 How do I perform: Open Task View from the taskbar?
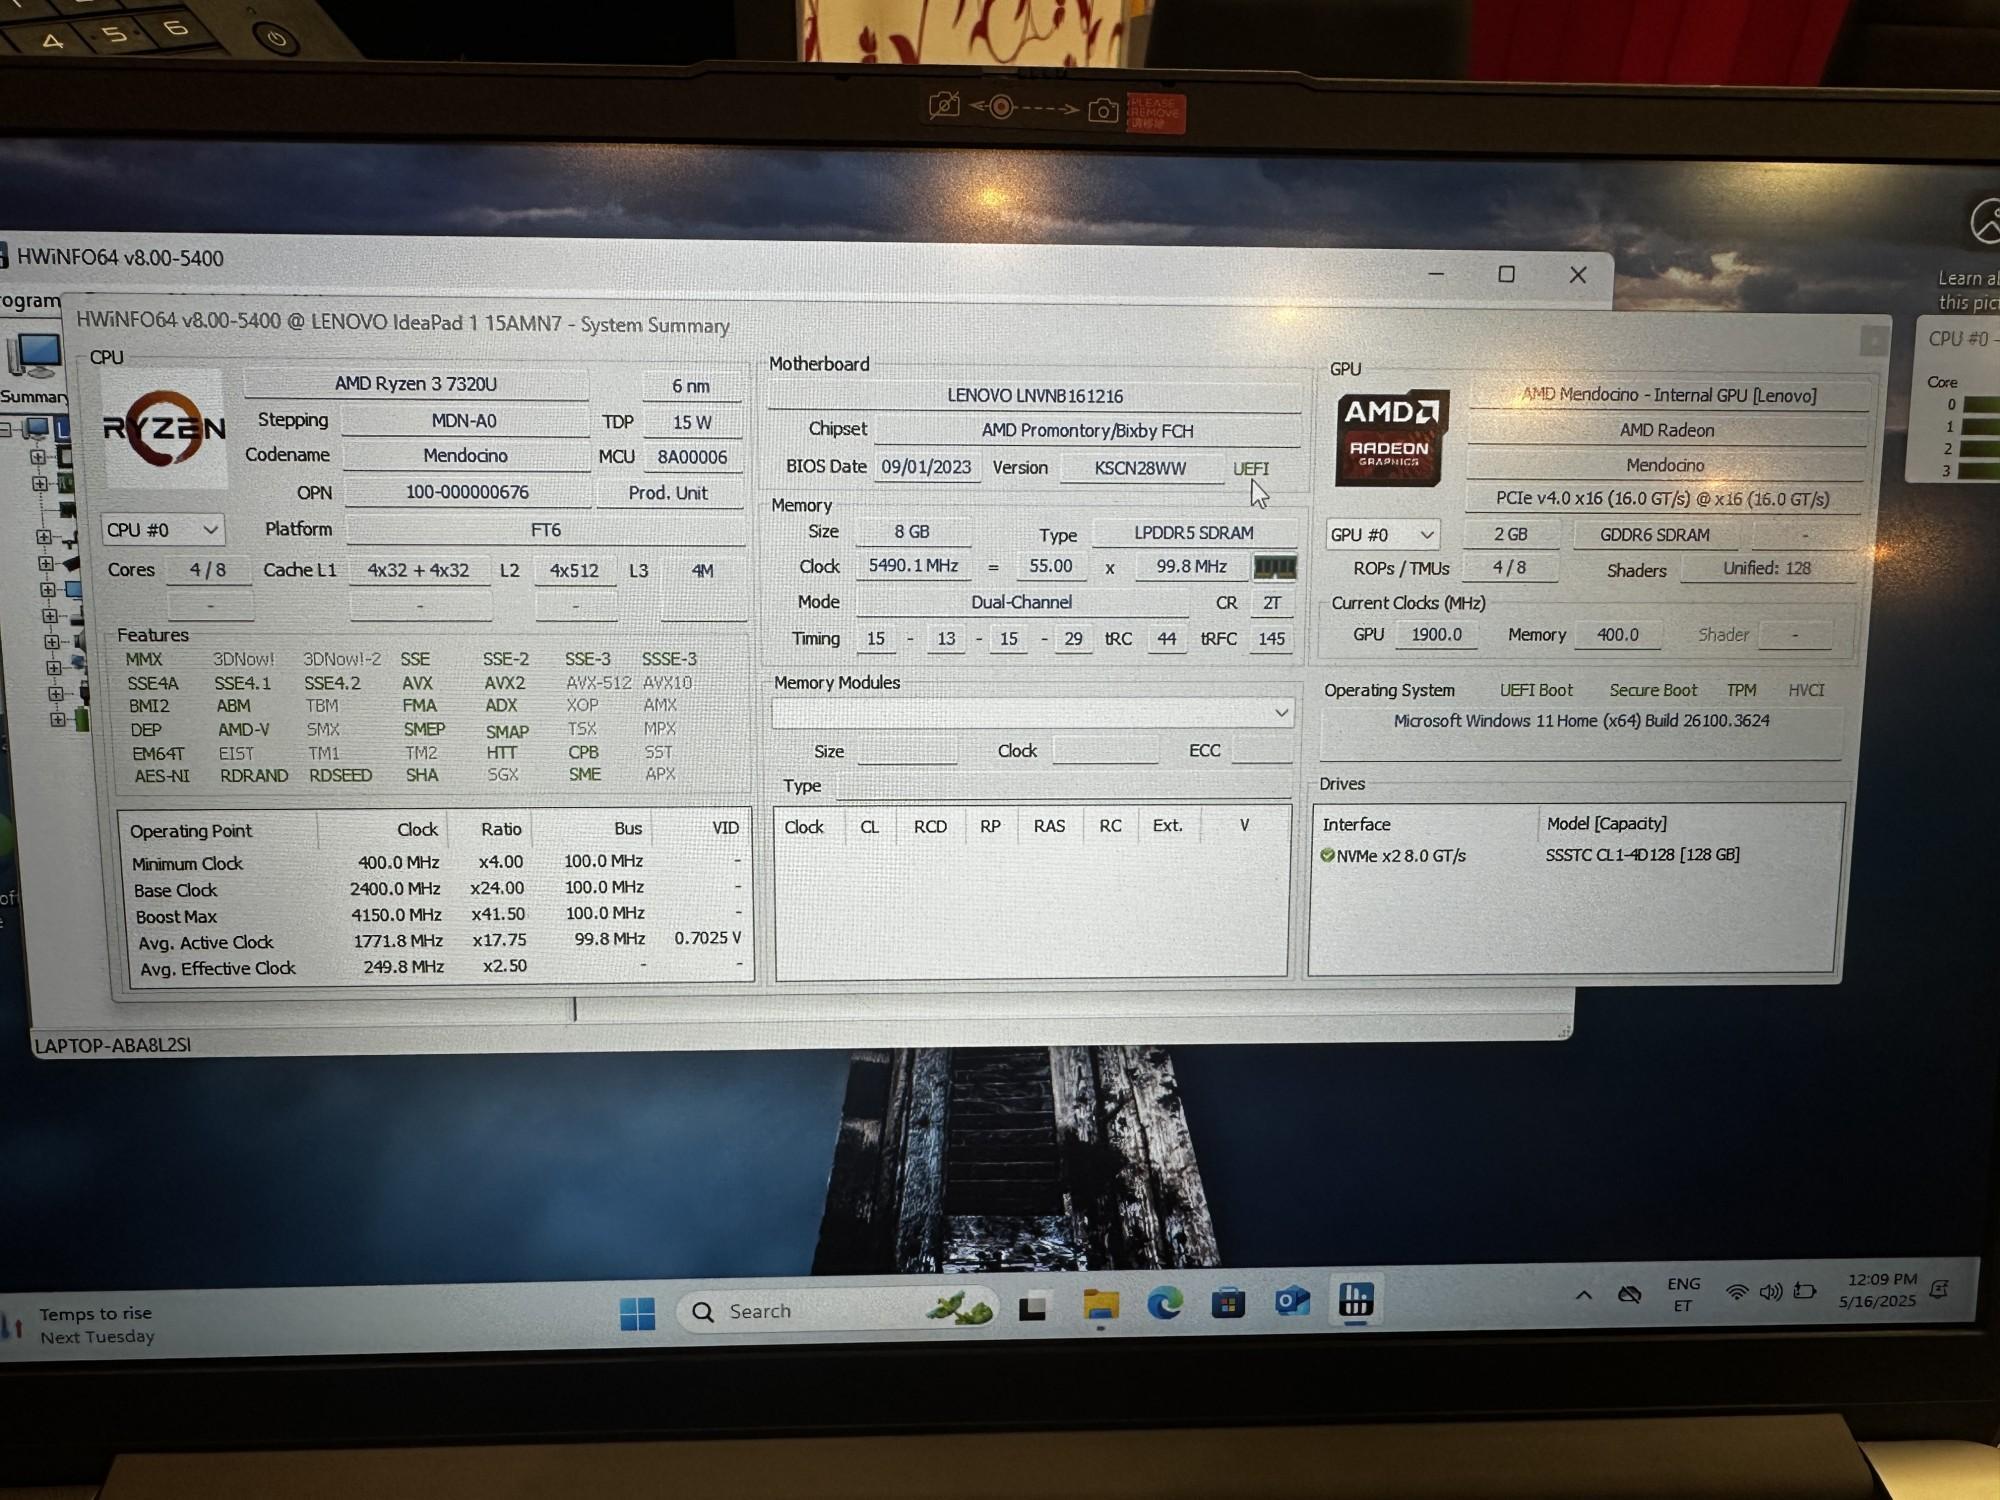(x=1033, y=1307)
